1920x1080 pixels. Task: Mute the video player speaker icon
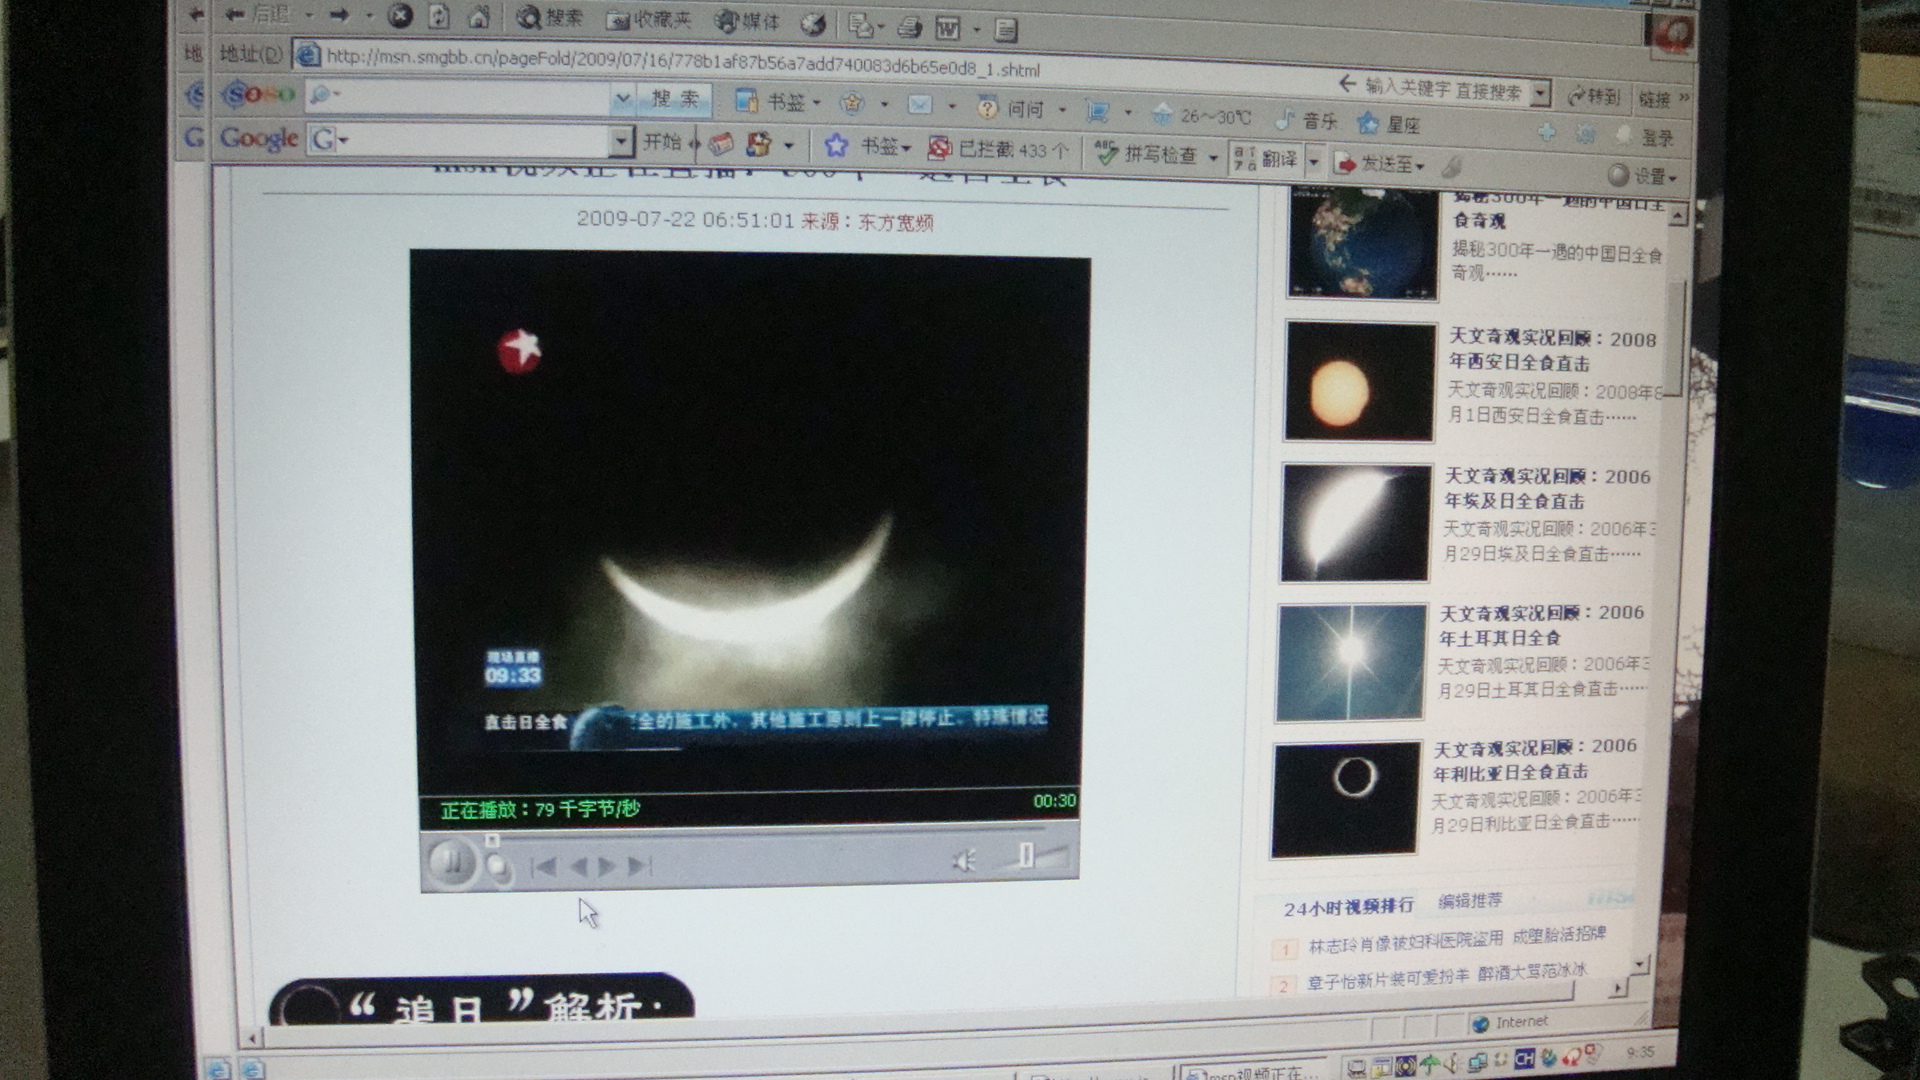[x=963, y=860]
